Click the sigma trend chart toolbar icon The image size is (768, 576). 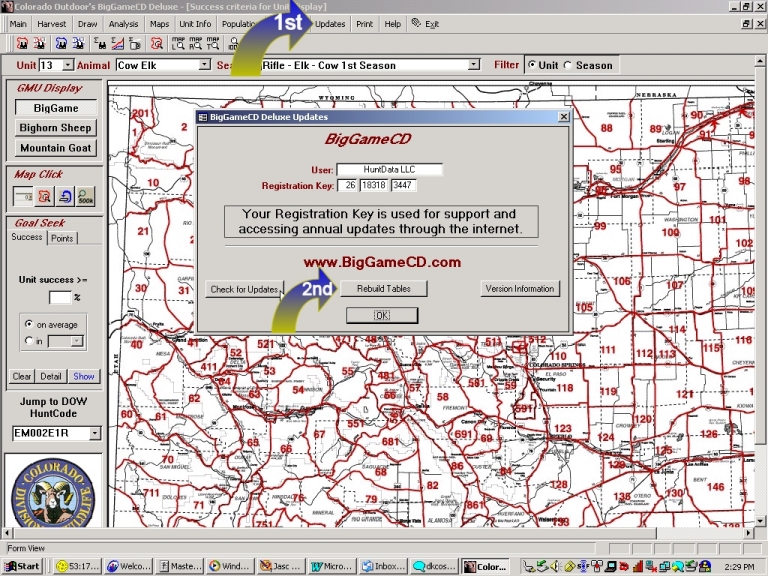coord(118,44)
